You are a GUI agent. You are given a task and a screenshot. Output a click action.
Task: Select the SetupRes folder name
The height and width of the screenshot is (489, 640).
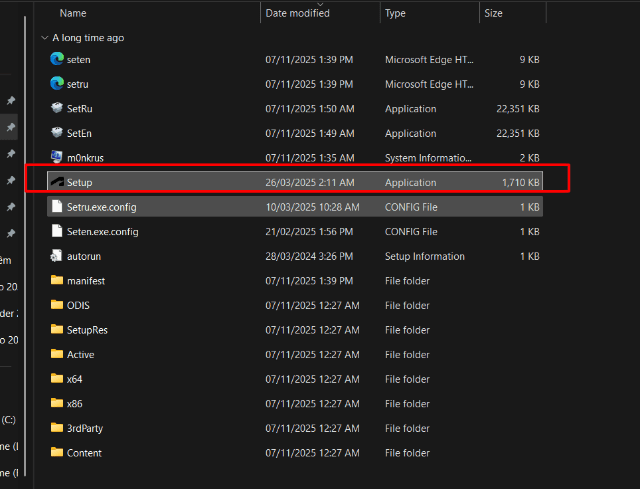click(x=87, y=330)
